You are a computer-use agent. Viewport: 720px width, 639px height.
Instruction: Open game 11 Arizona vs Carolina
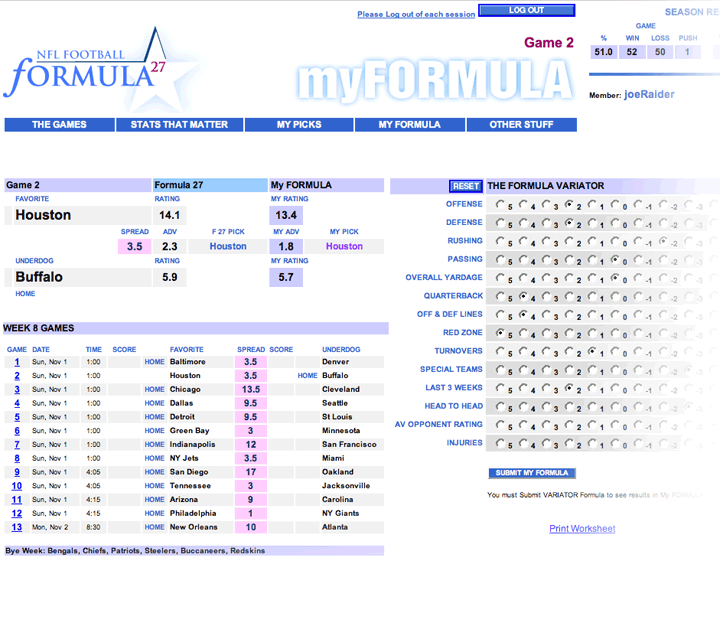coord(17,499)
